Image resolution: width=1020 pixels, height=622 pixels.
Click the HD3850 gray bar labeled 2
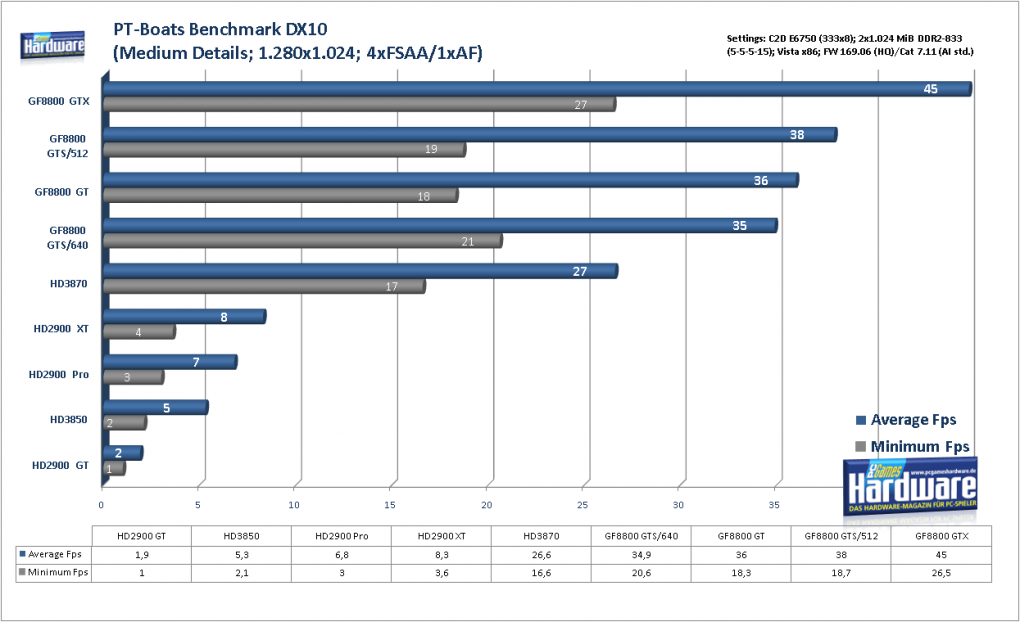coord(125,423)
